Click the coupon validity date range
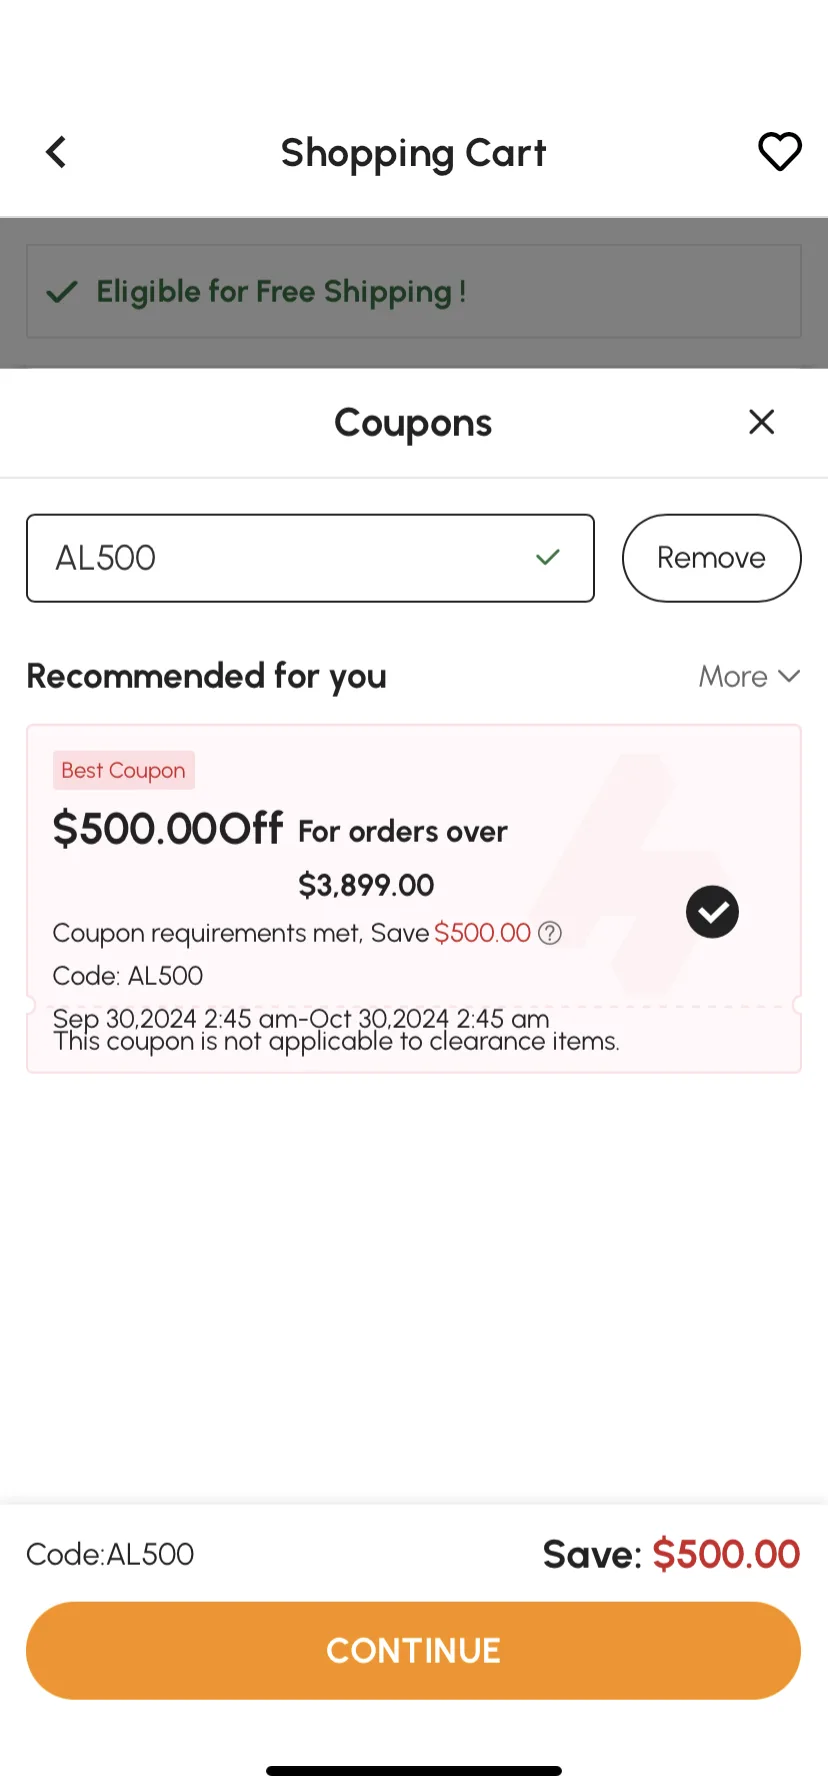The width and height of the screenshot is (828, 1792). [301, 1018]
